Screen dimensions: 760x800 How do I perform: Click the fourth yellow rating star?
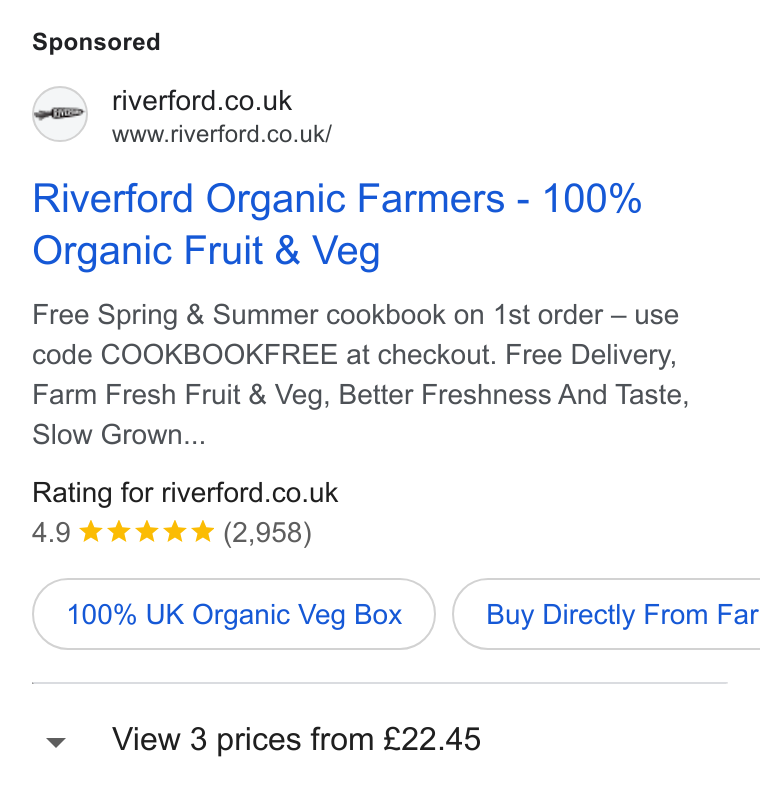[x=175, y=531]
